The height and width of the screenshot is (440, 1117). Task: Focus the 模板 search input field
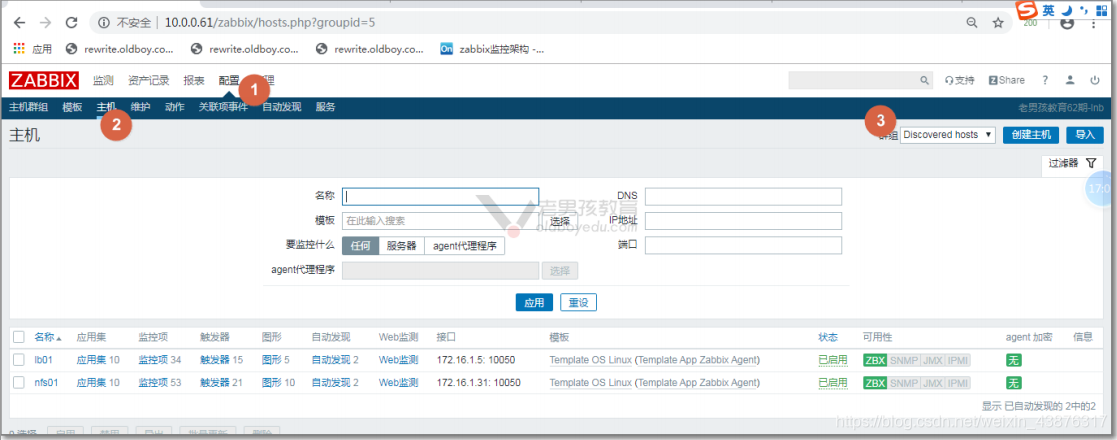tap(440, 221)
